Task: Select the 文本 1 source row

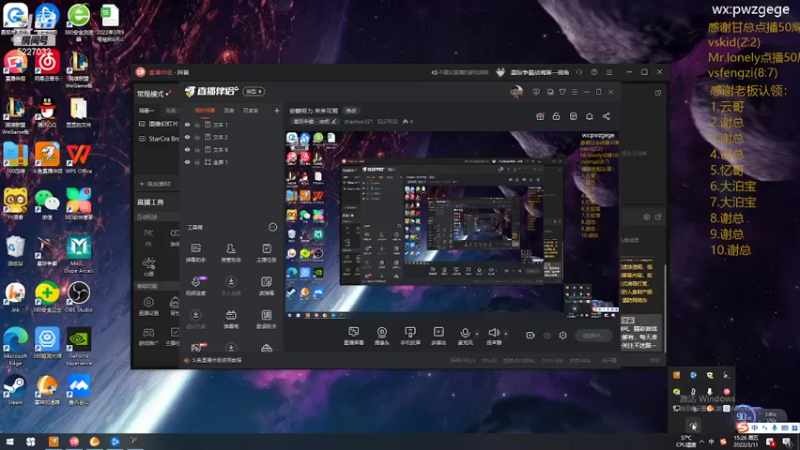Action: [x=232, y=124]
